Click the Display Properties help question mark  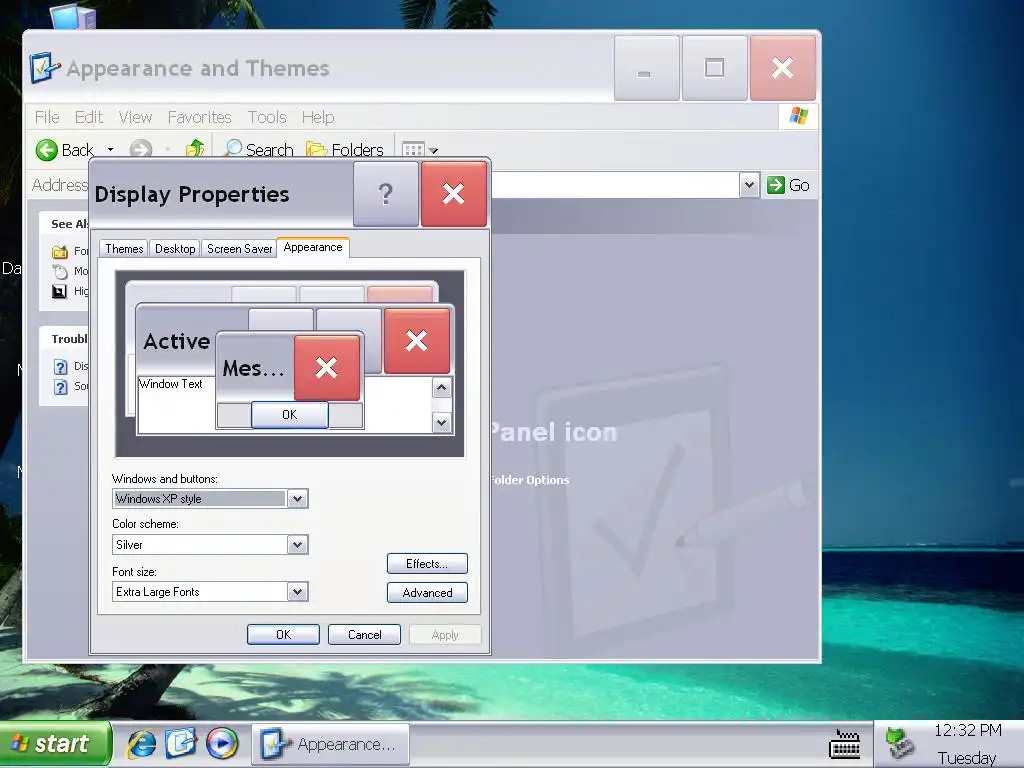point(386,194)
